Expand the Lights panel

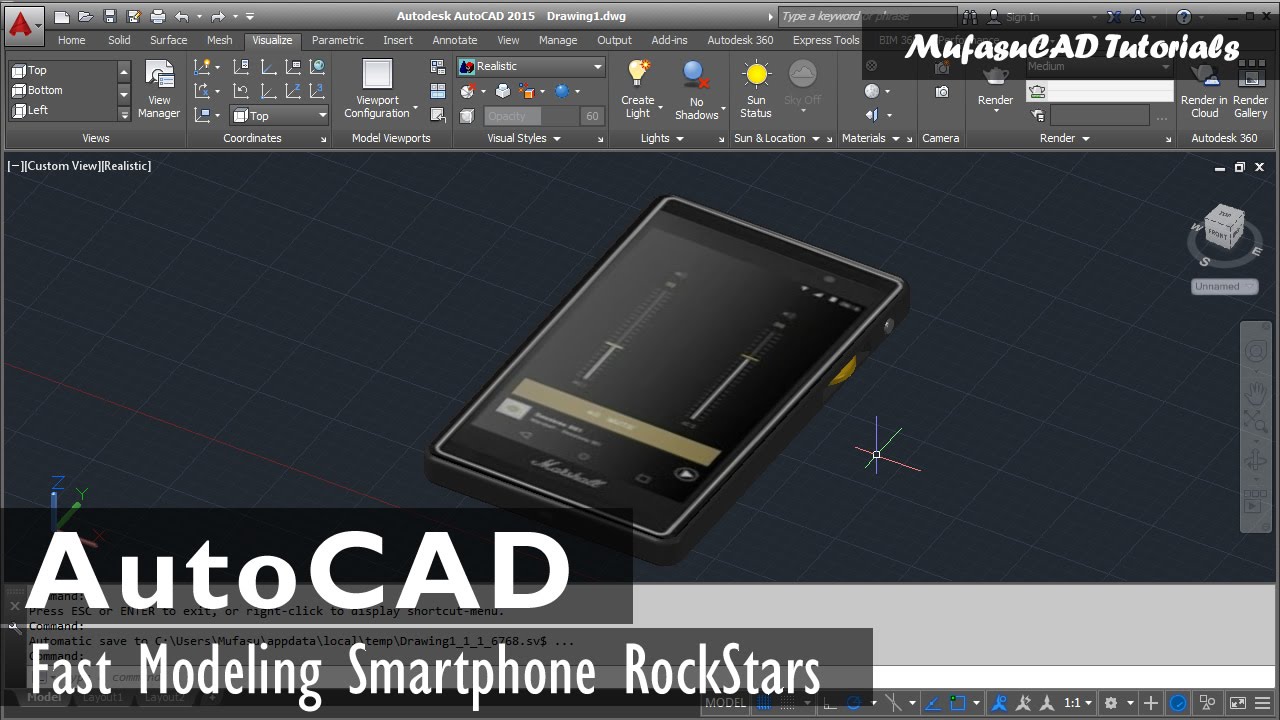coord(662,138)
